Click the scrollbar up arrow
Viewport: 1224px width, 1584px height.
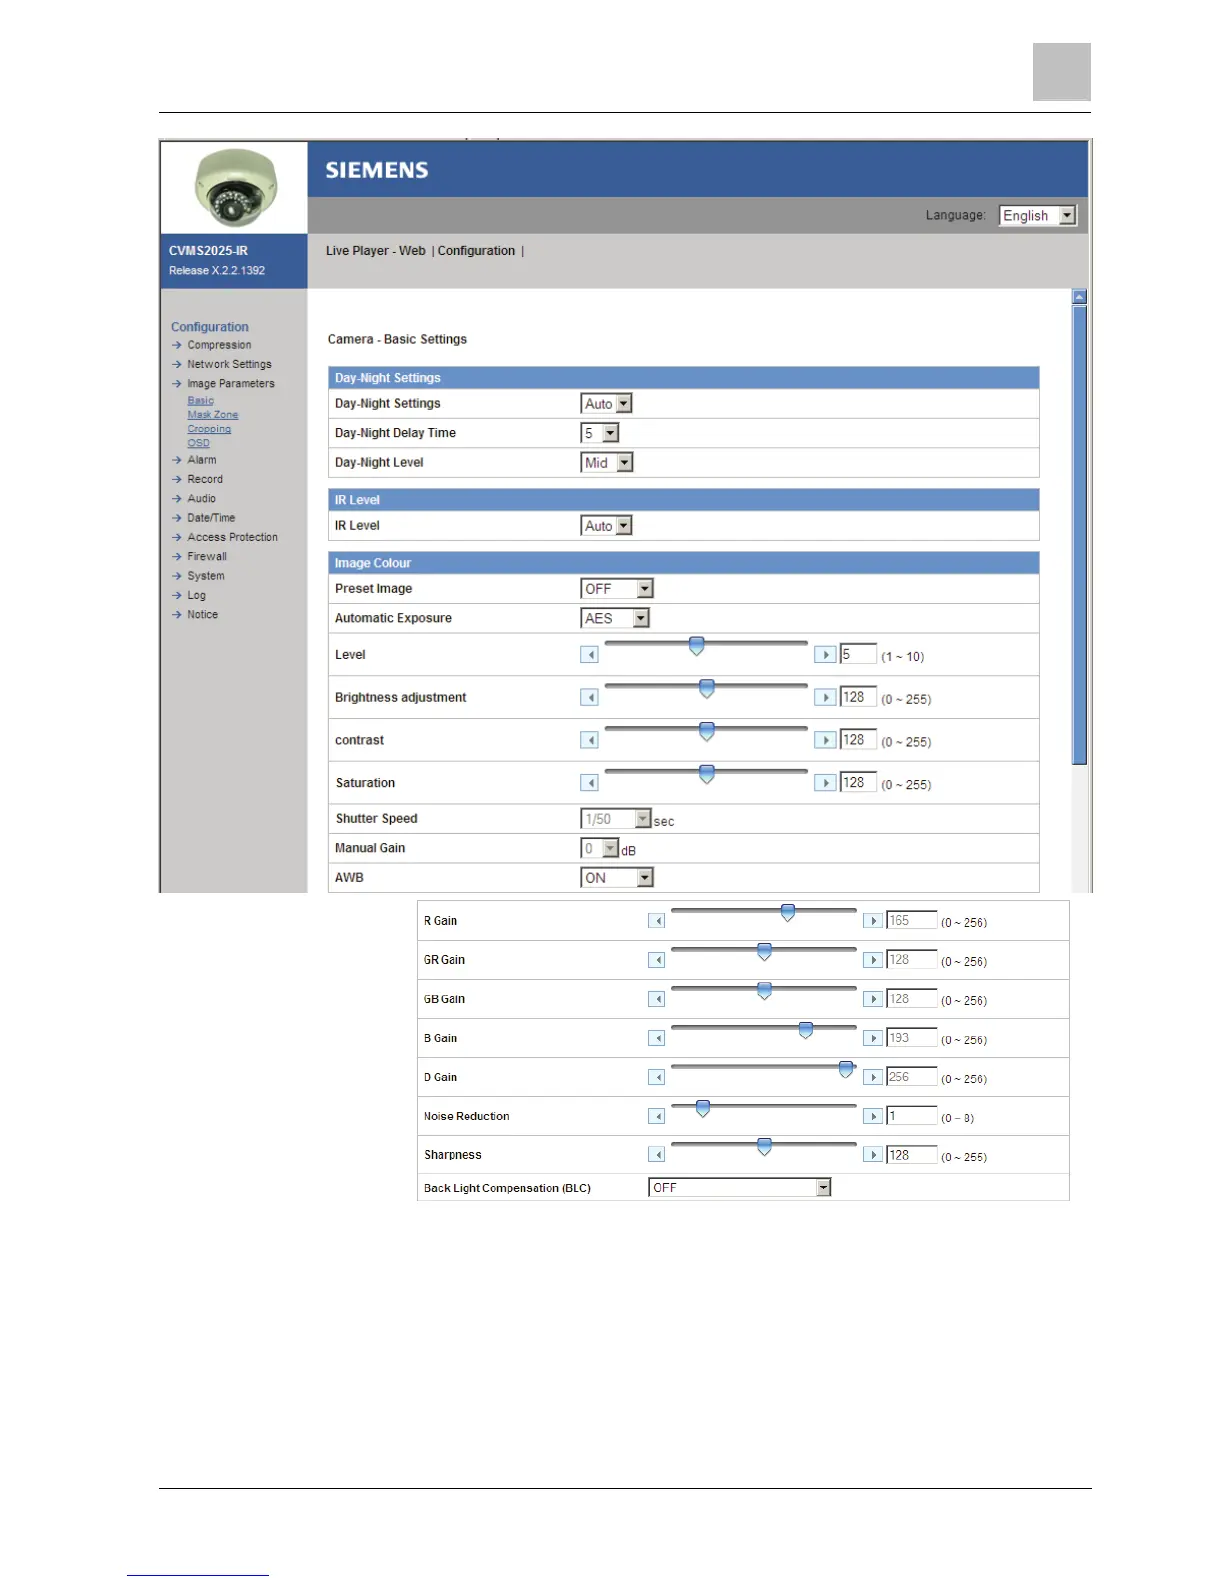pos(1079,297)
